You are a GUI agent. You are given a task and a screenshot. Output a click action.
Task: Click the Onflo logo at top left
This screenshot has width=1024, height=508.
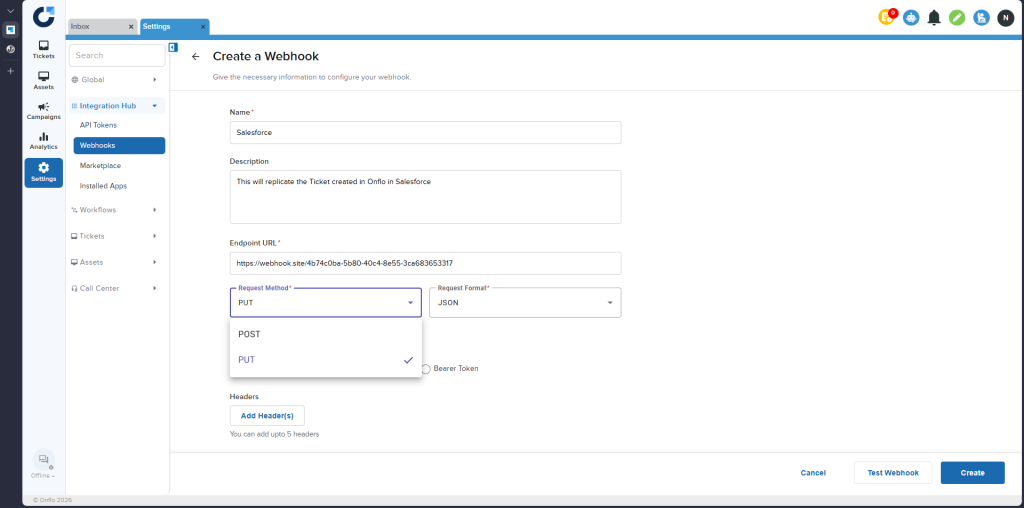click(44, 16)
